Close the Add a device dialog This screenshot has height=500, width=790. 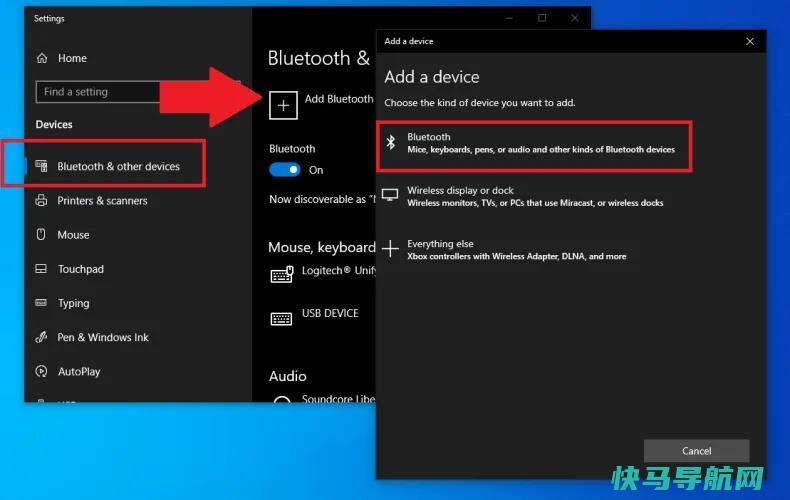coord(750,41)
